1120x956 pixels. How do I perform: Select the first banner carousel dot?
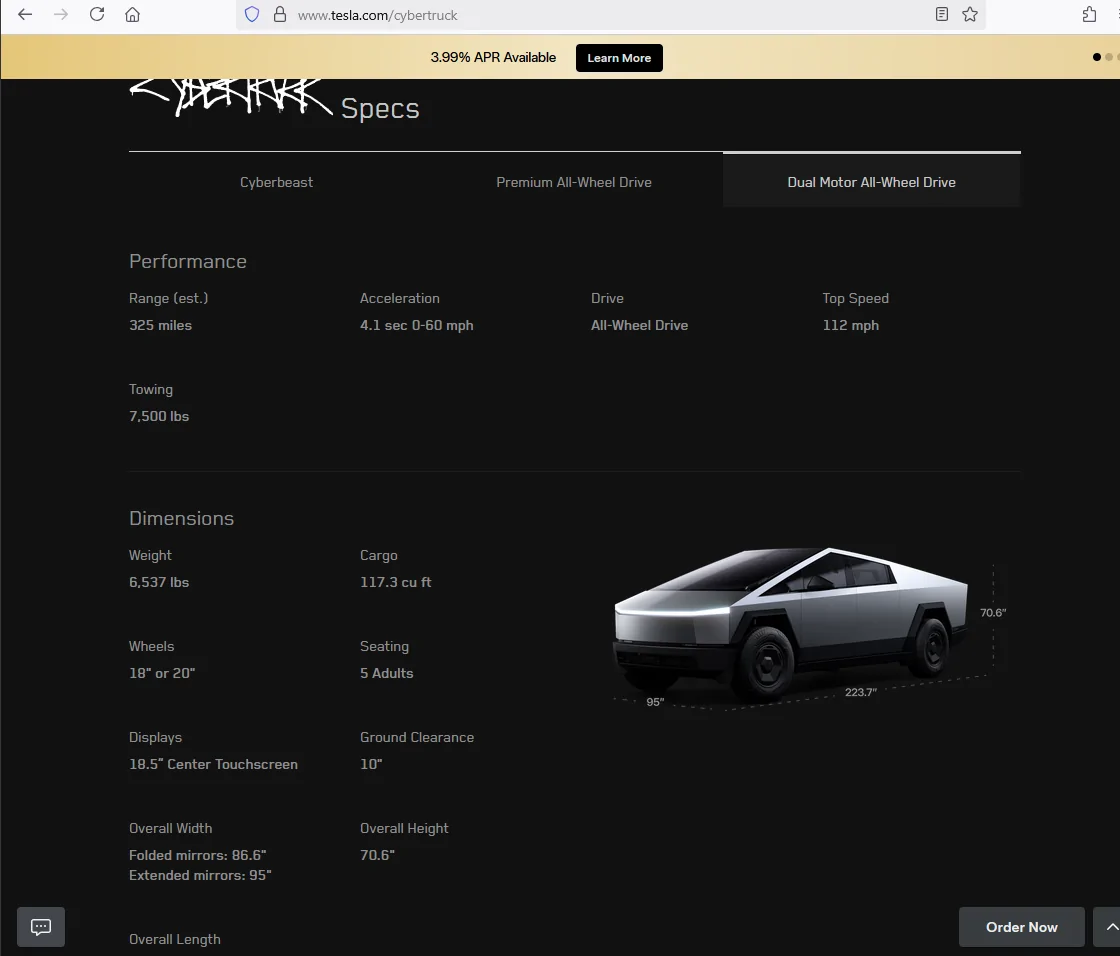coord(1096,57)
